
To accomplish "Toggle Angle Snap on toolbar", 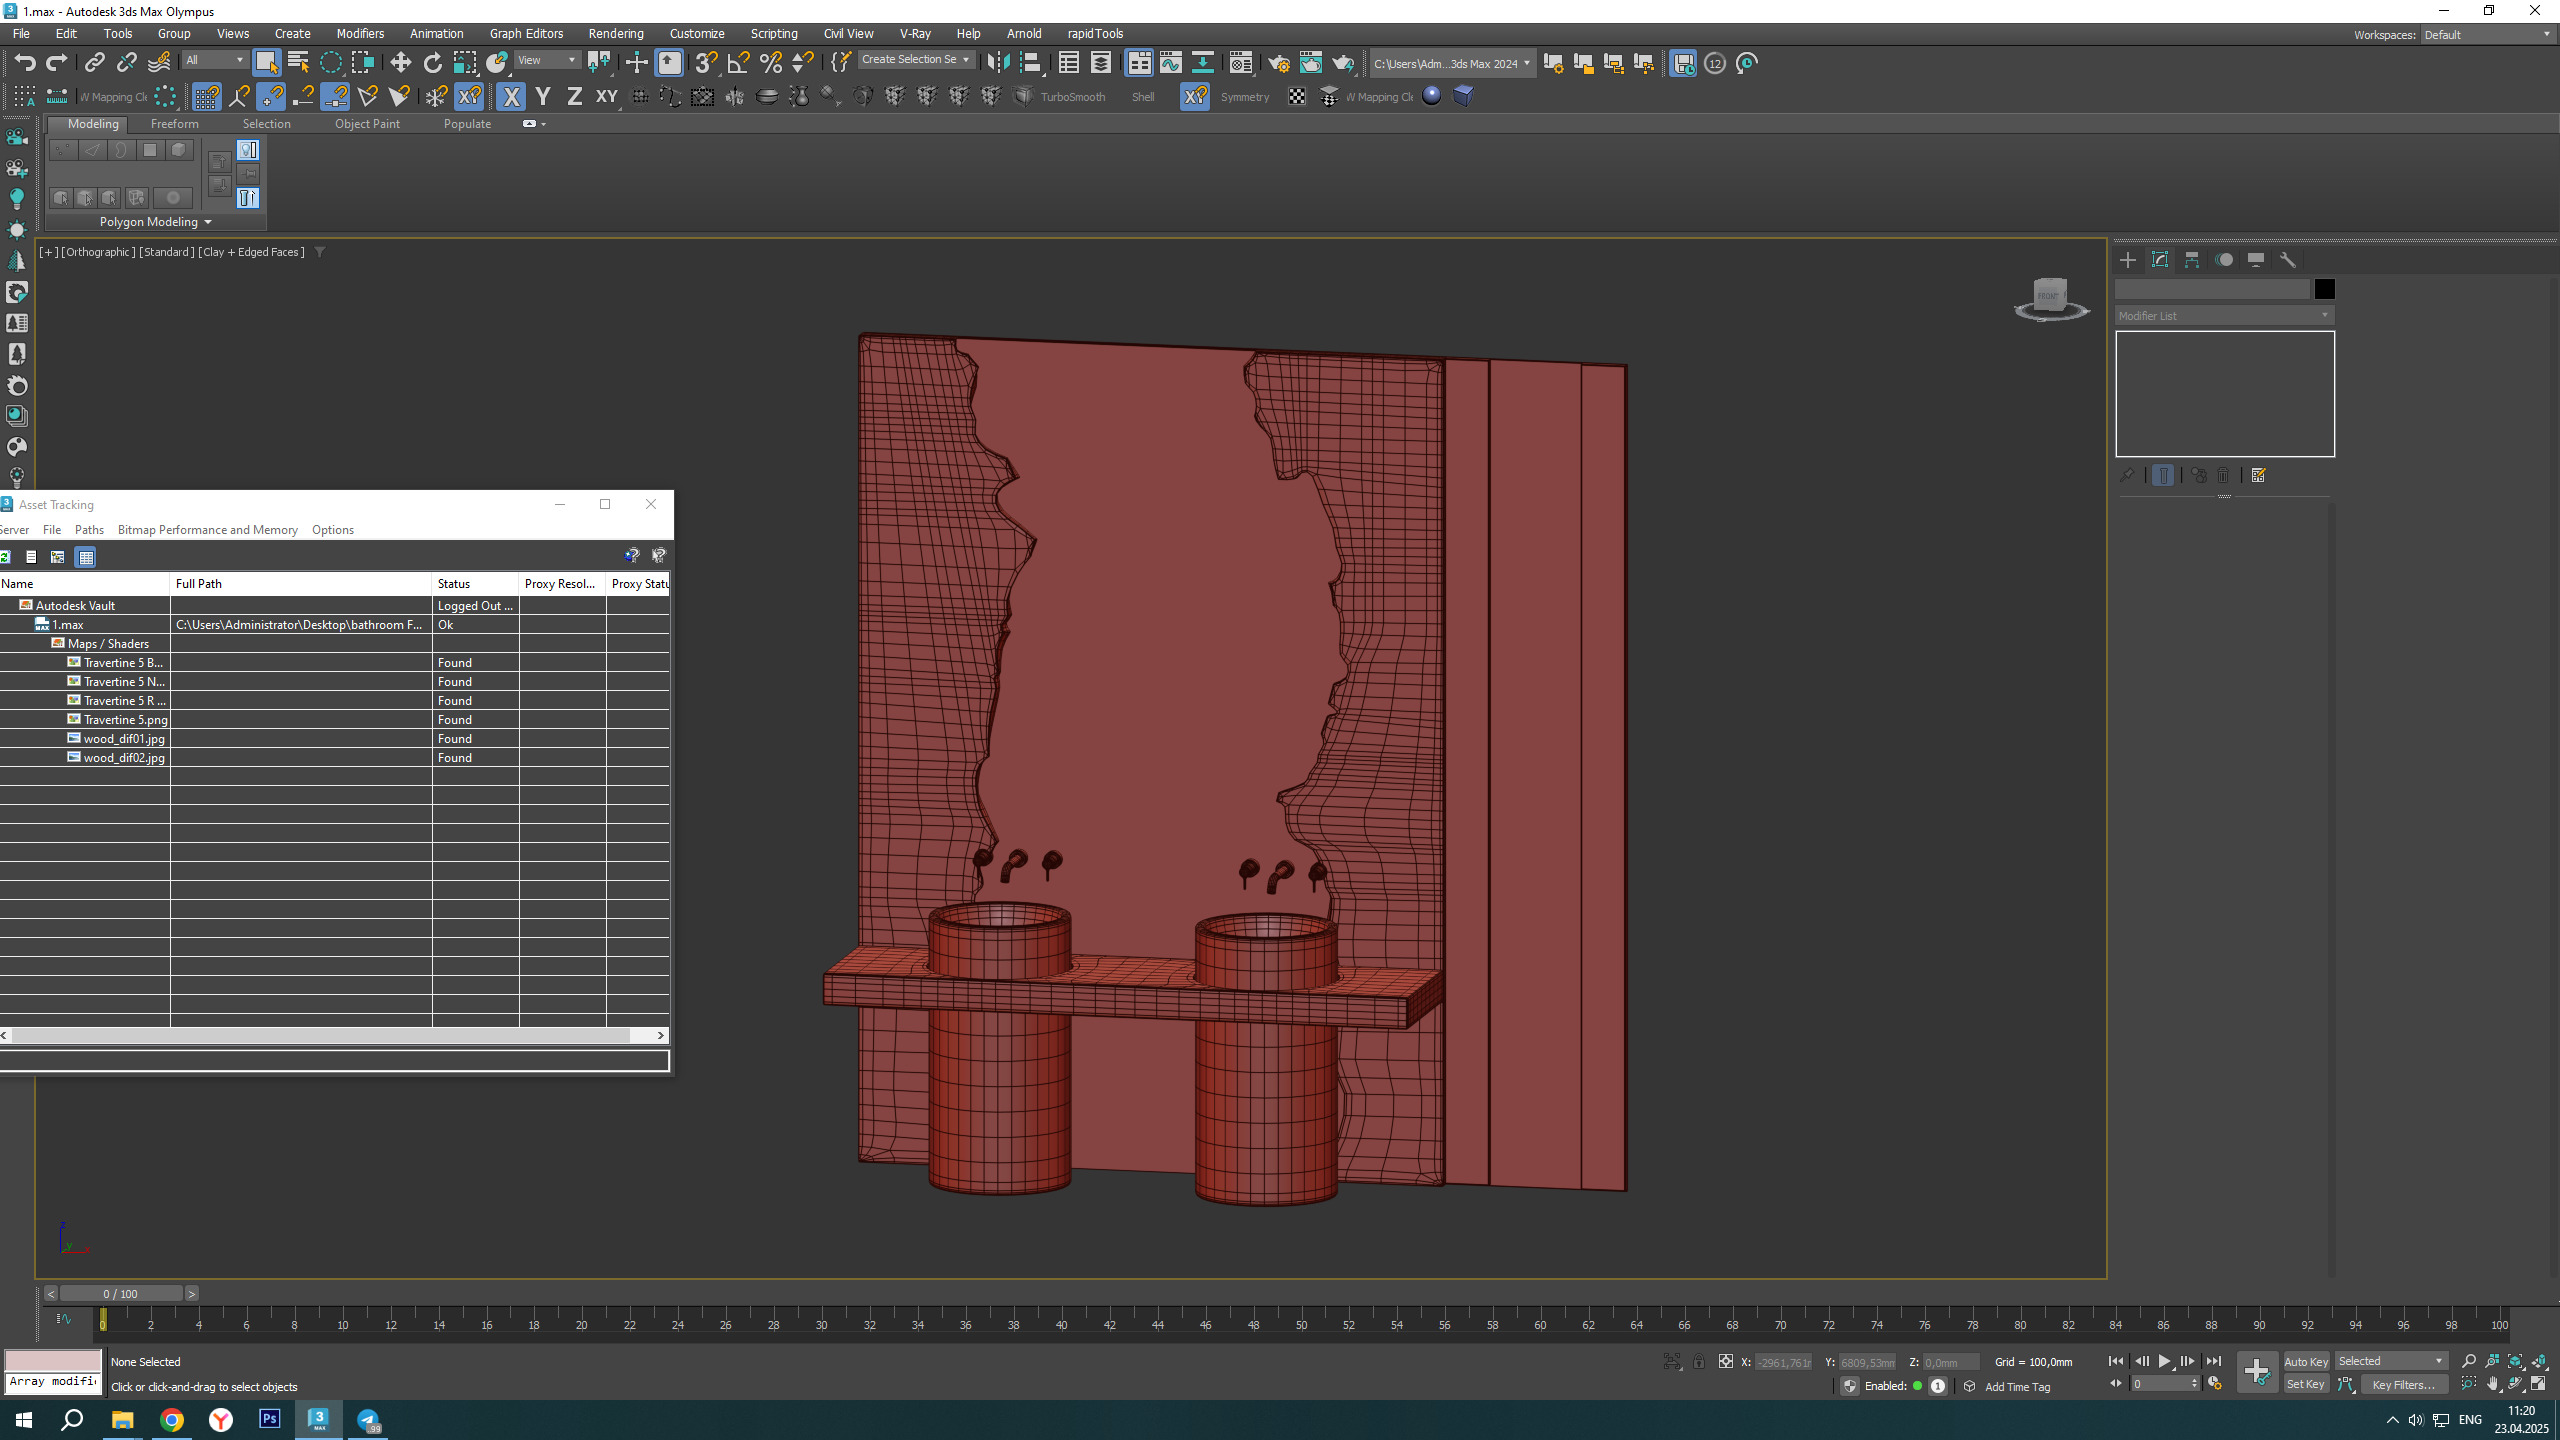I will pos(738,63).
